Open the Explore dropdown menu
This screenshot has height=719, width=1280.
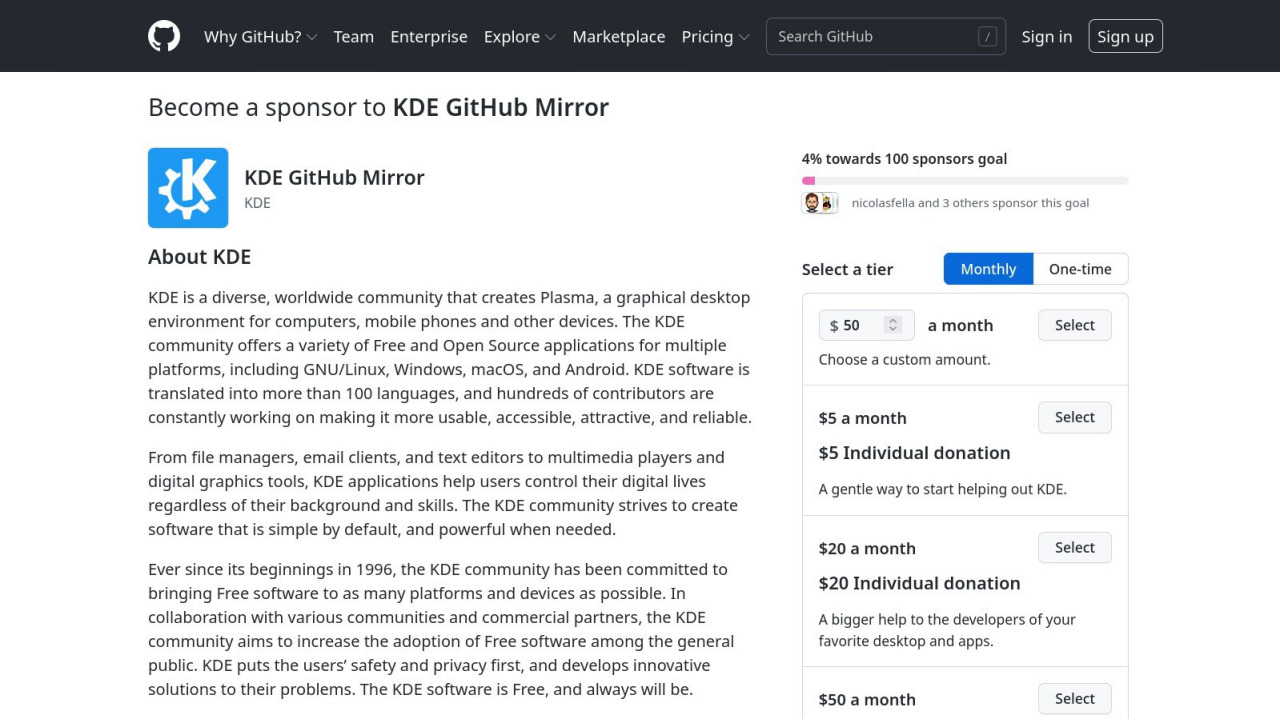pos(519,37)
